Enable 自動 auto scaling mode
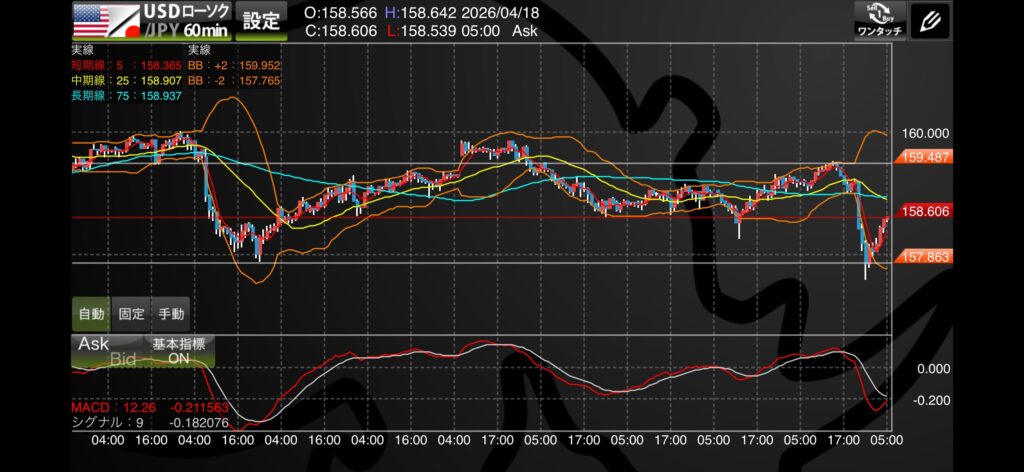Image resolution: width=1024 pixels, height=472 pixels. [91, 313]
